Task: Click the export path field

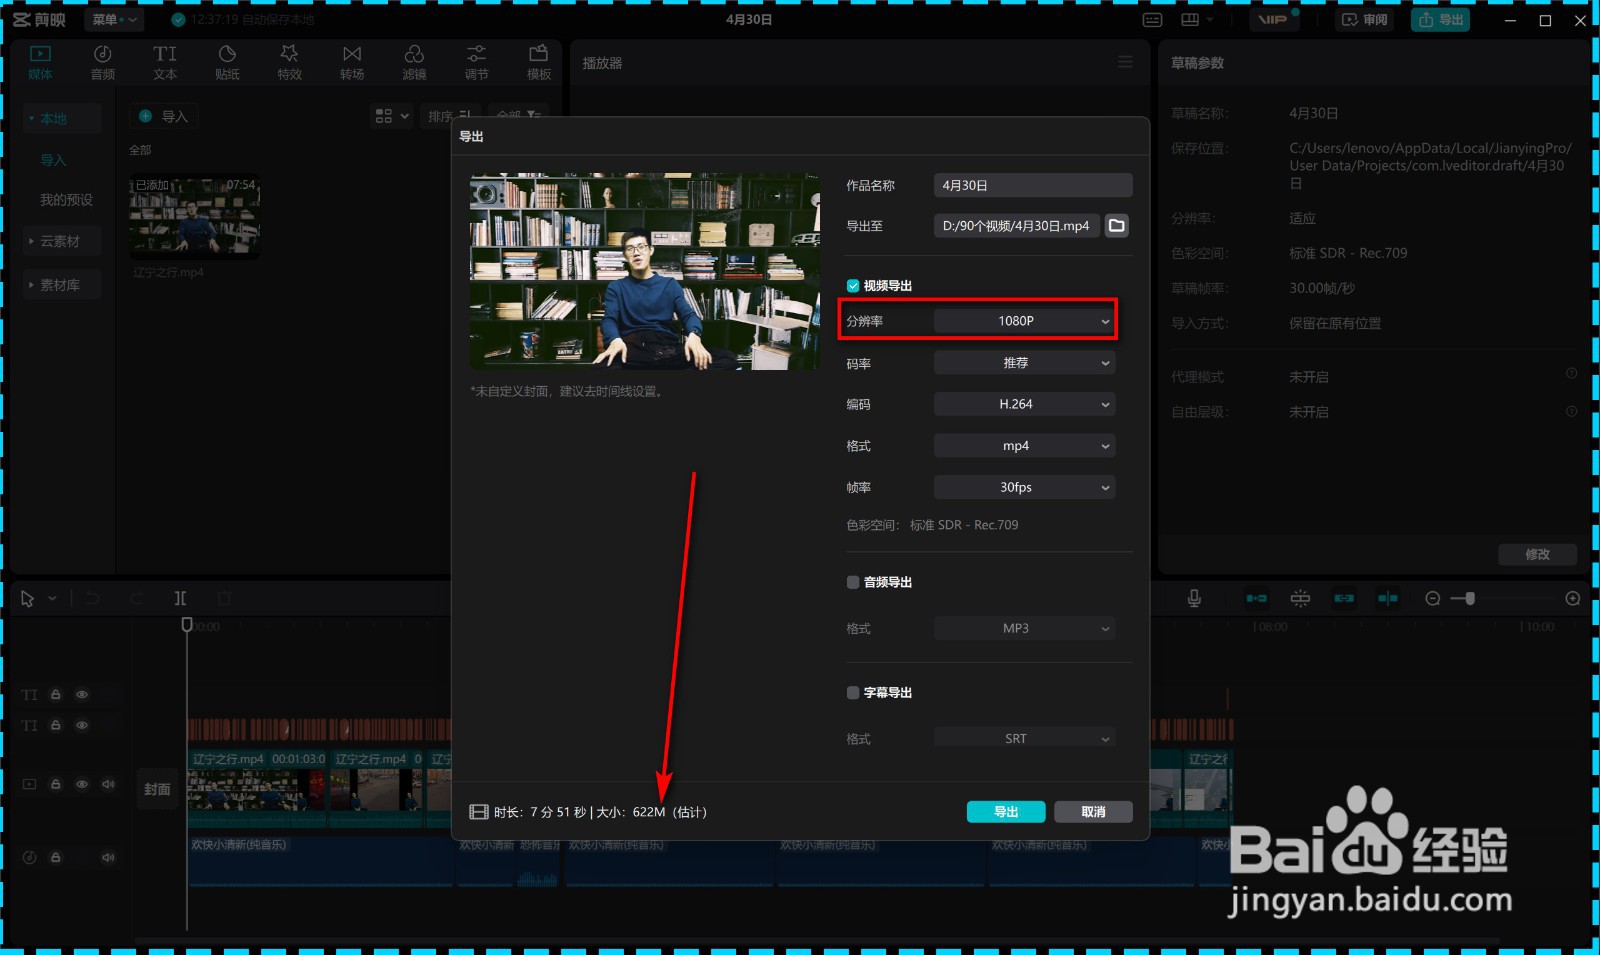Action: [1016, 226]
